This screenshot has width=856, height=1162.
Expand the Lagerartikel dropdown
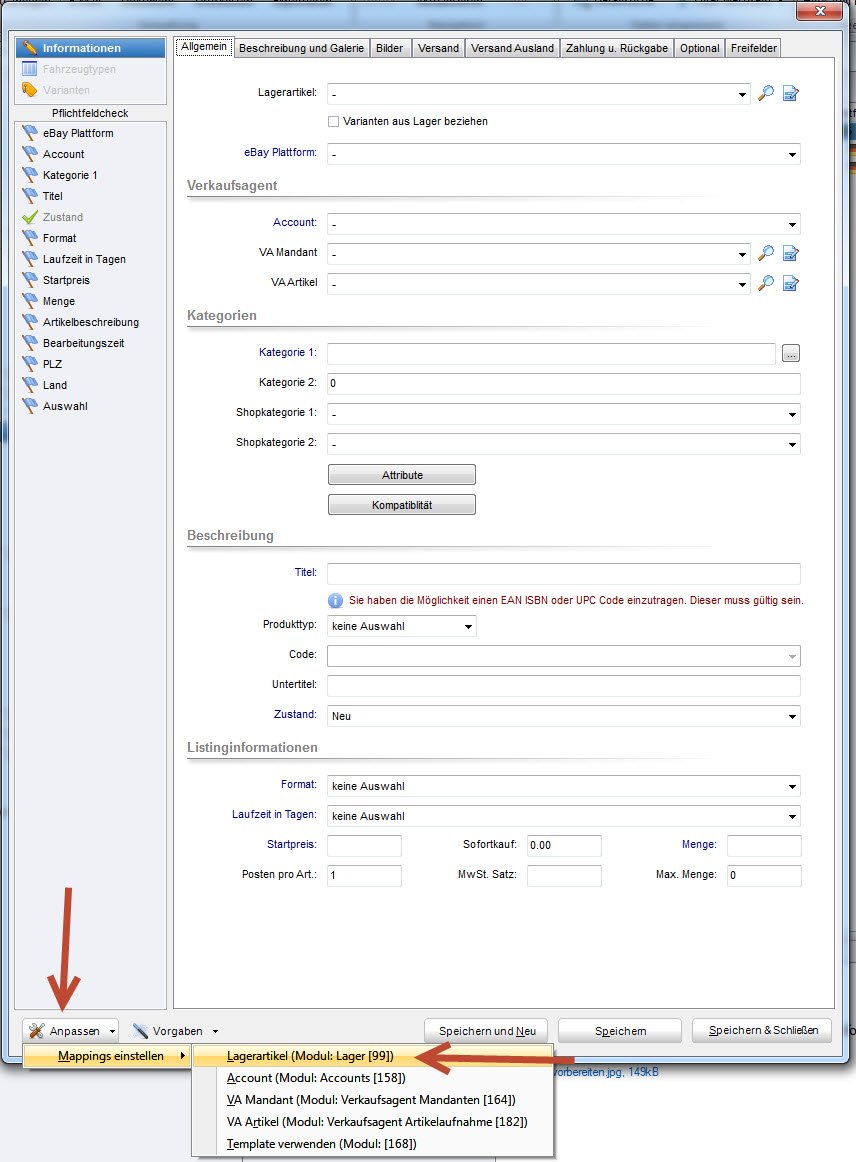coord(742,94)
